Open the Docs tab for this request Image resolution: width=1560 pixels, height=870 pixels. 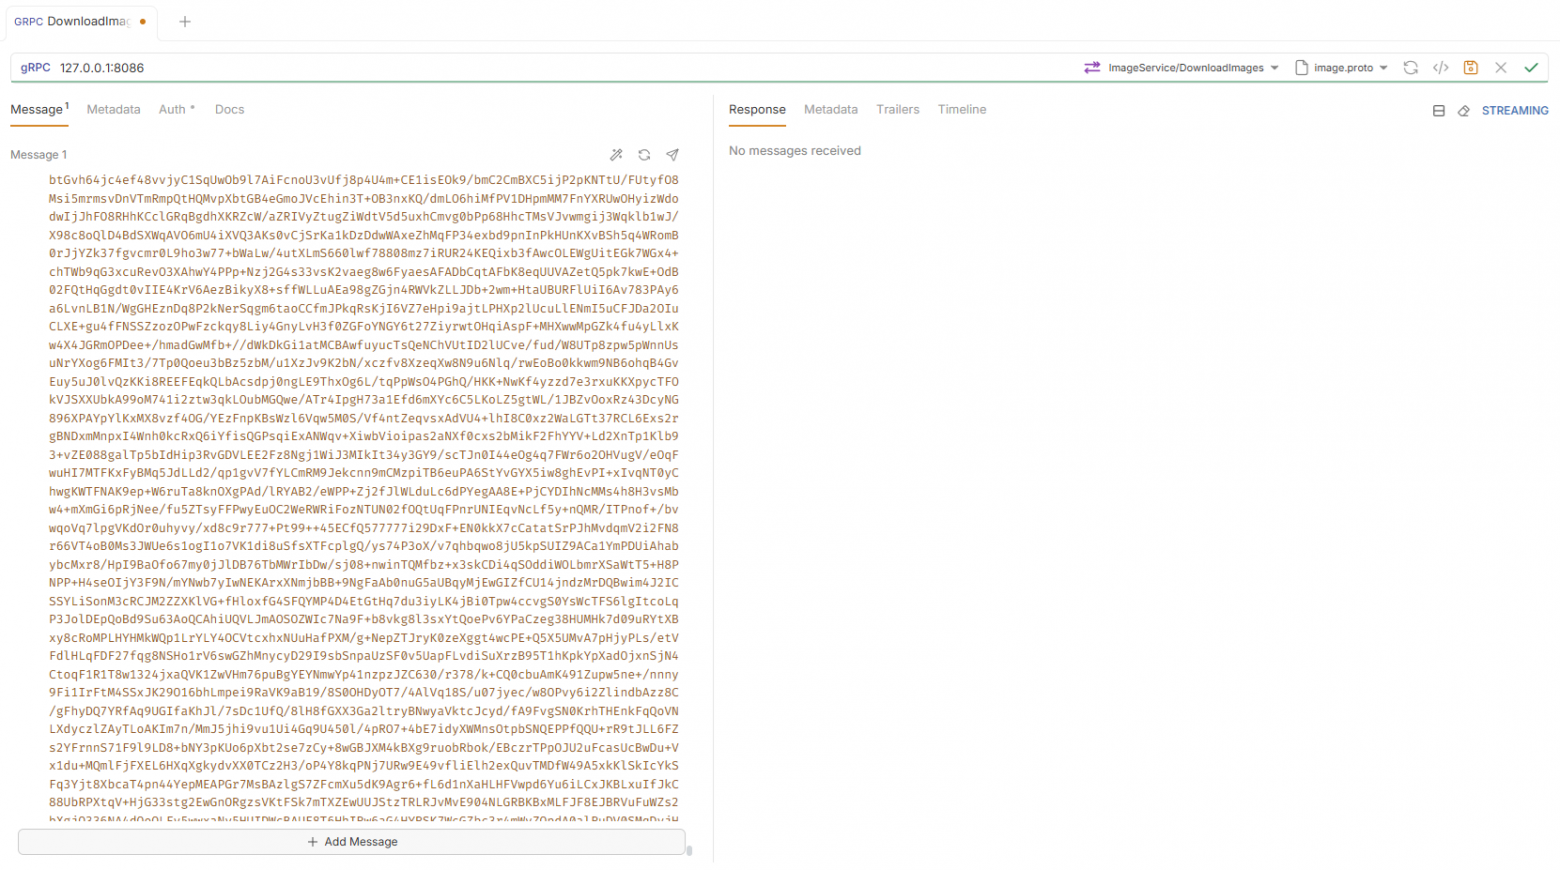tap(229, 109)
